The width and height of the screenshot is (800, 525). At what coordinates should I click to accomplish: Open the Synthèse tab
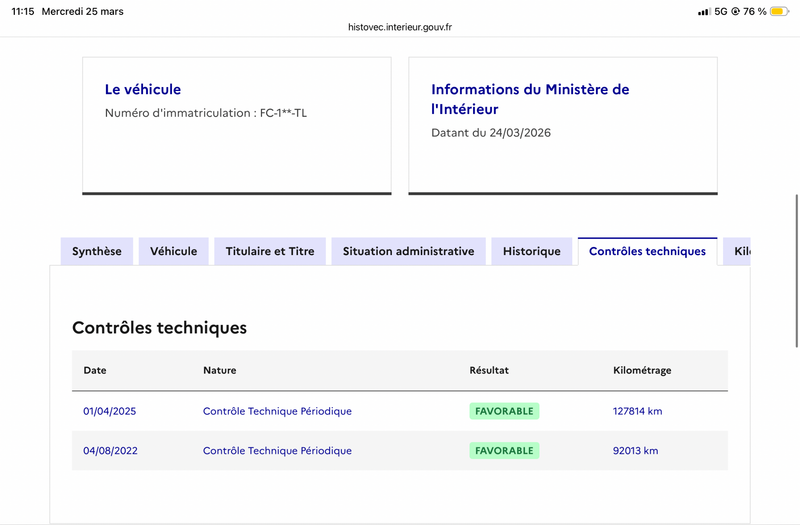click(x=97, y=251)
